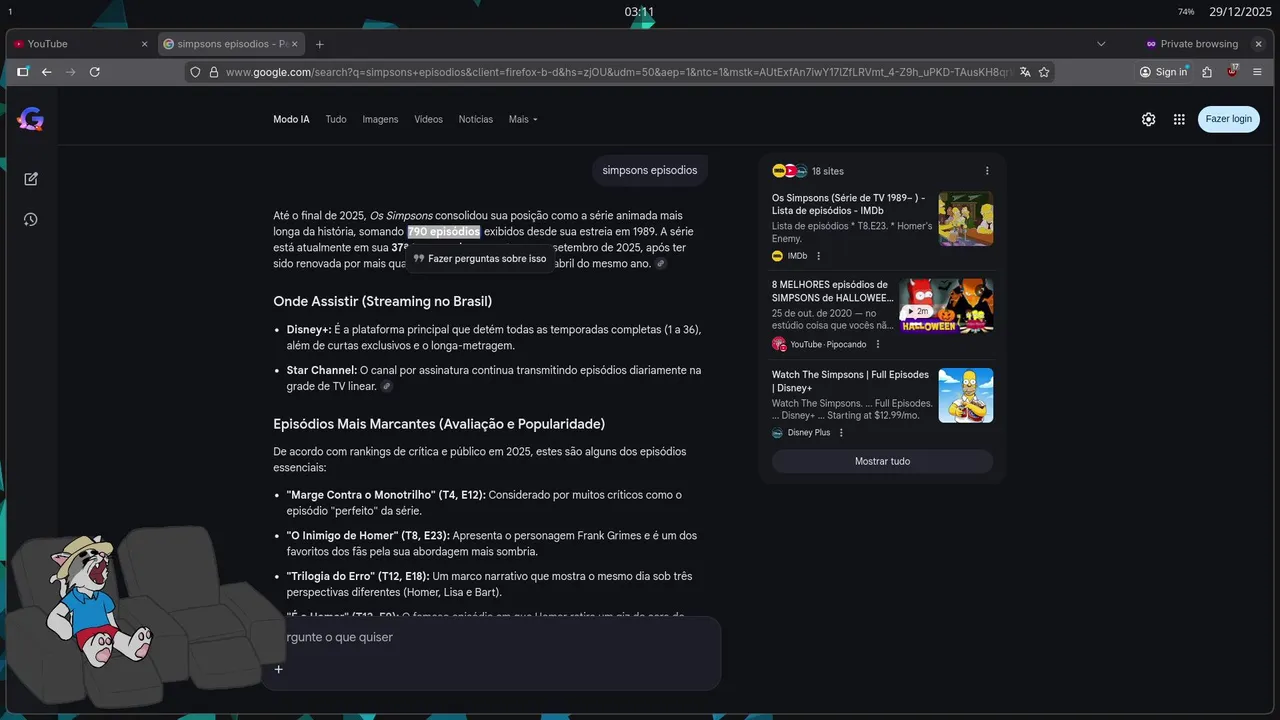1280x720 pixels.
Task: Close the YouTube tab
Action: click(144, 44)
